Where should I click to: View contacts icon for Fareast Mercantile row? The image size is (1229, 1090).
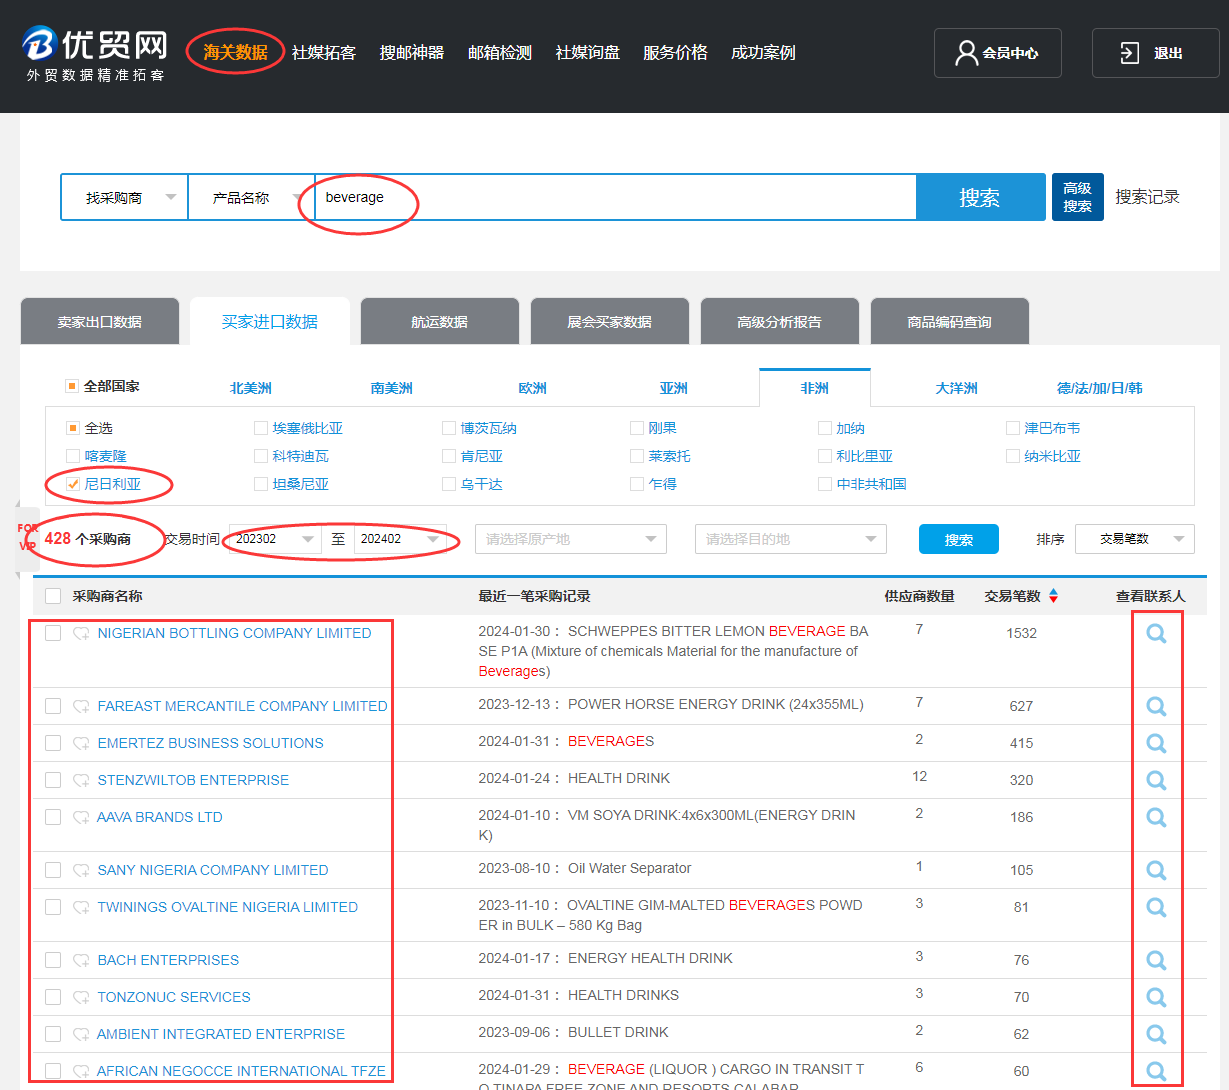coord(1156,707)
